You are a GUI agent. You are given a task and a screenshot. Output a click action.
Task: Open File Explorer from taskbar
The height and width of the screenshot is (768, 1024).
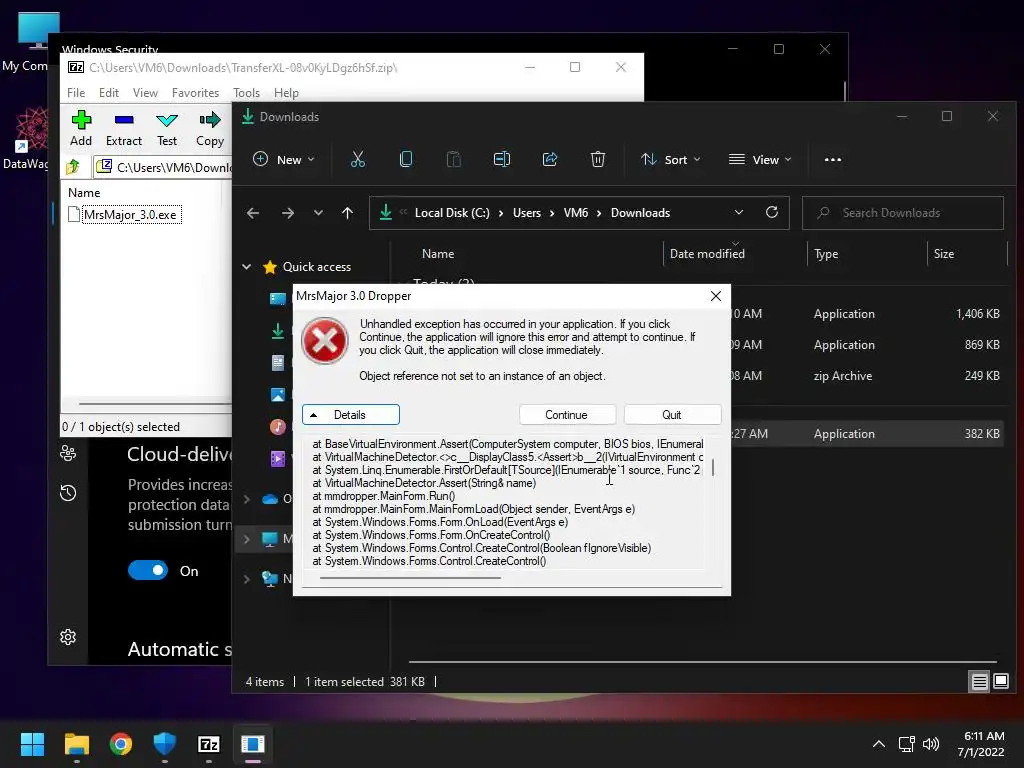pyautogui.click(x=76, y=744)
